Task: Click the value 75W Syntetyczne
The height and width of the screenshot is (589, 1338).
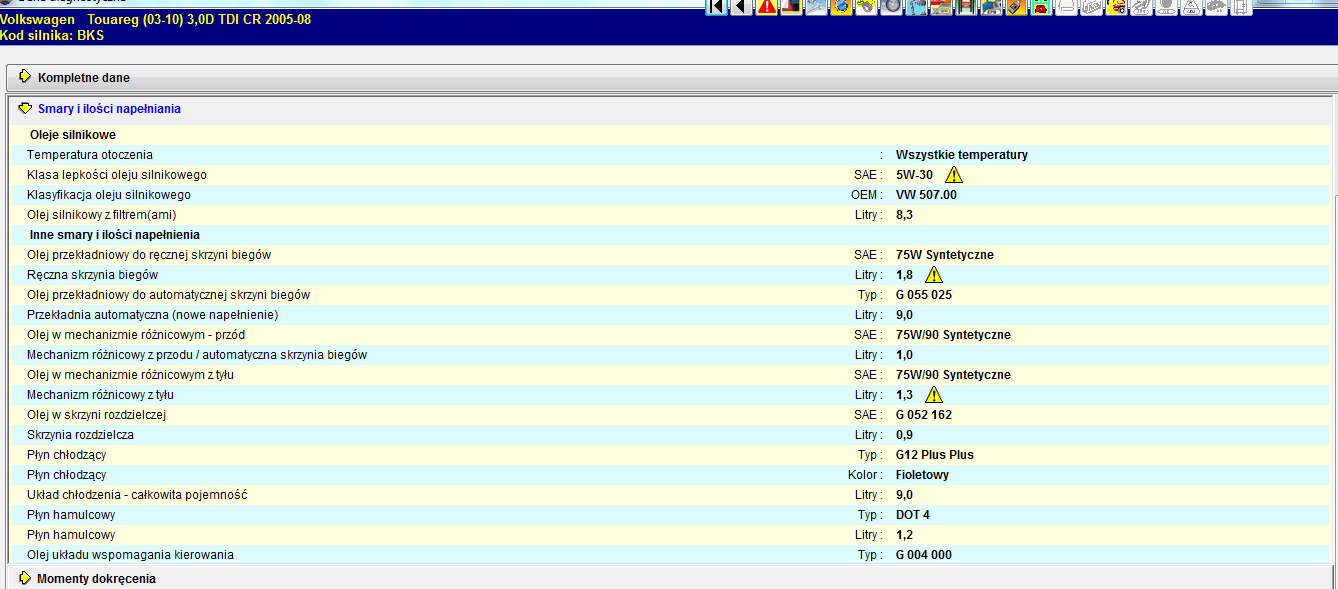Action: click(945, 255)
